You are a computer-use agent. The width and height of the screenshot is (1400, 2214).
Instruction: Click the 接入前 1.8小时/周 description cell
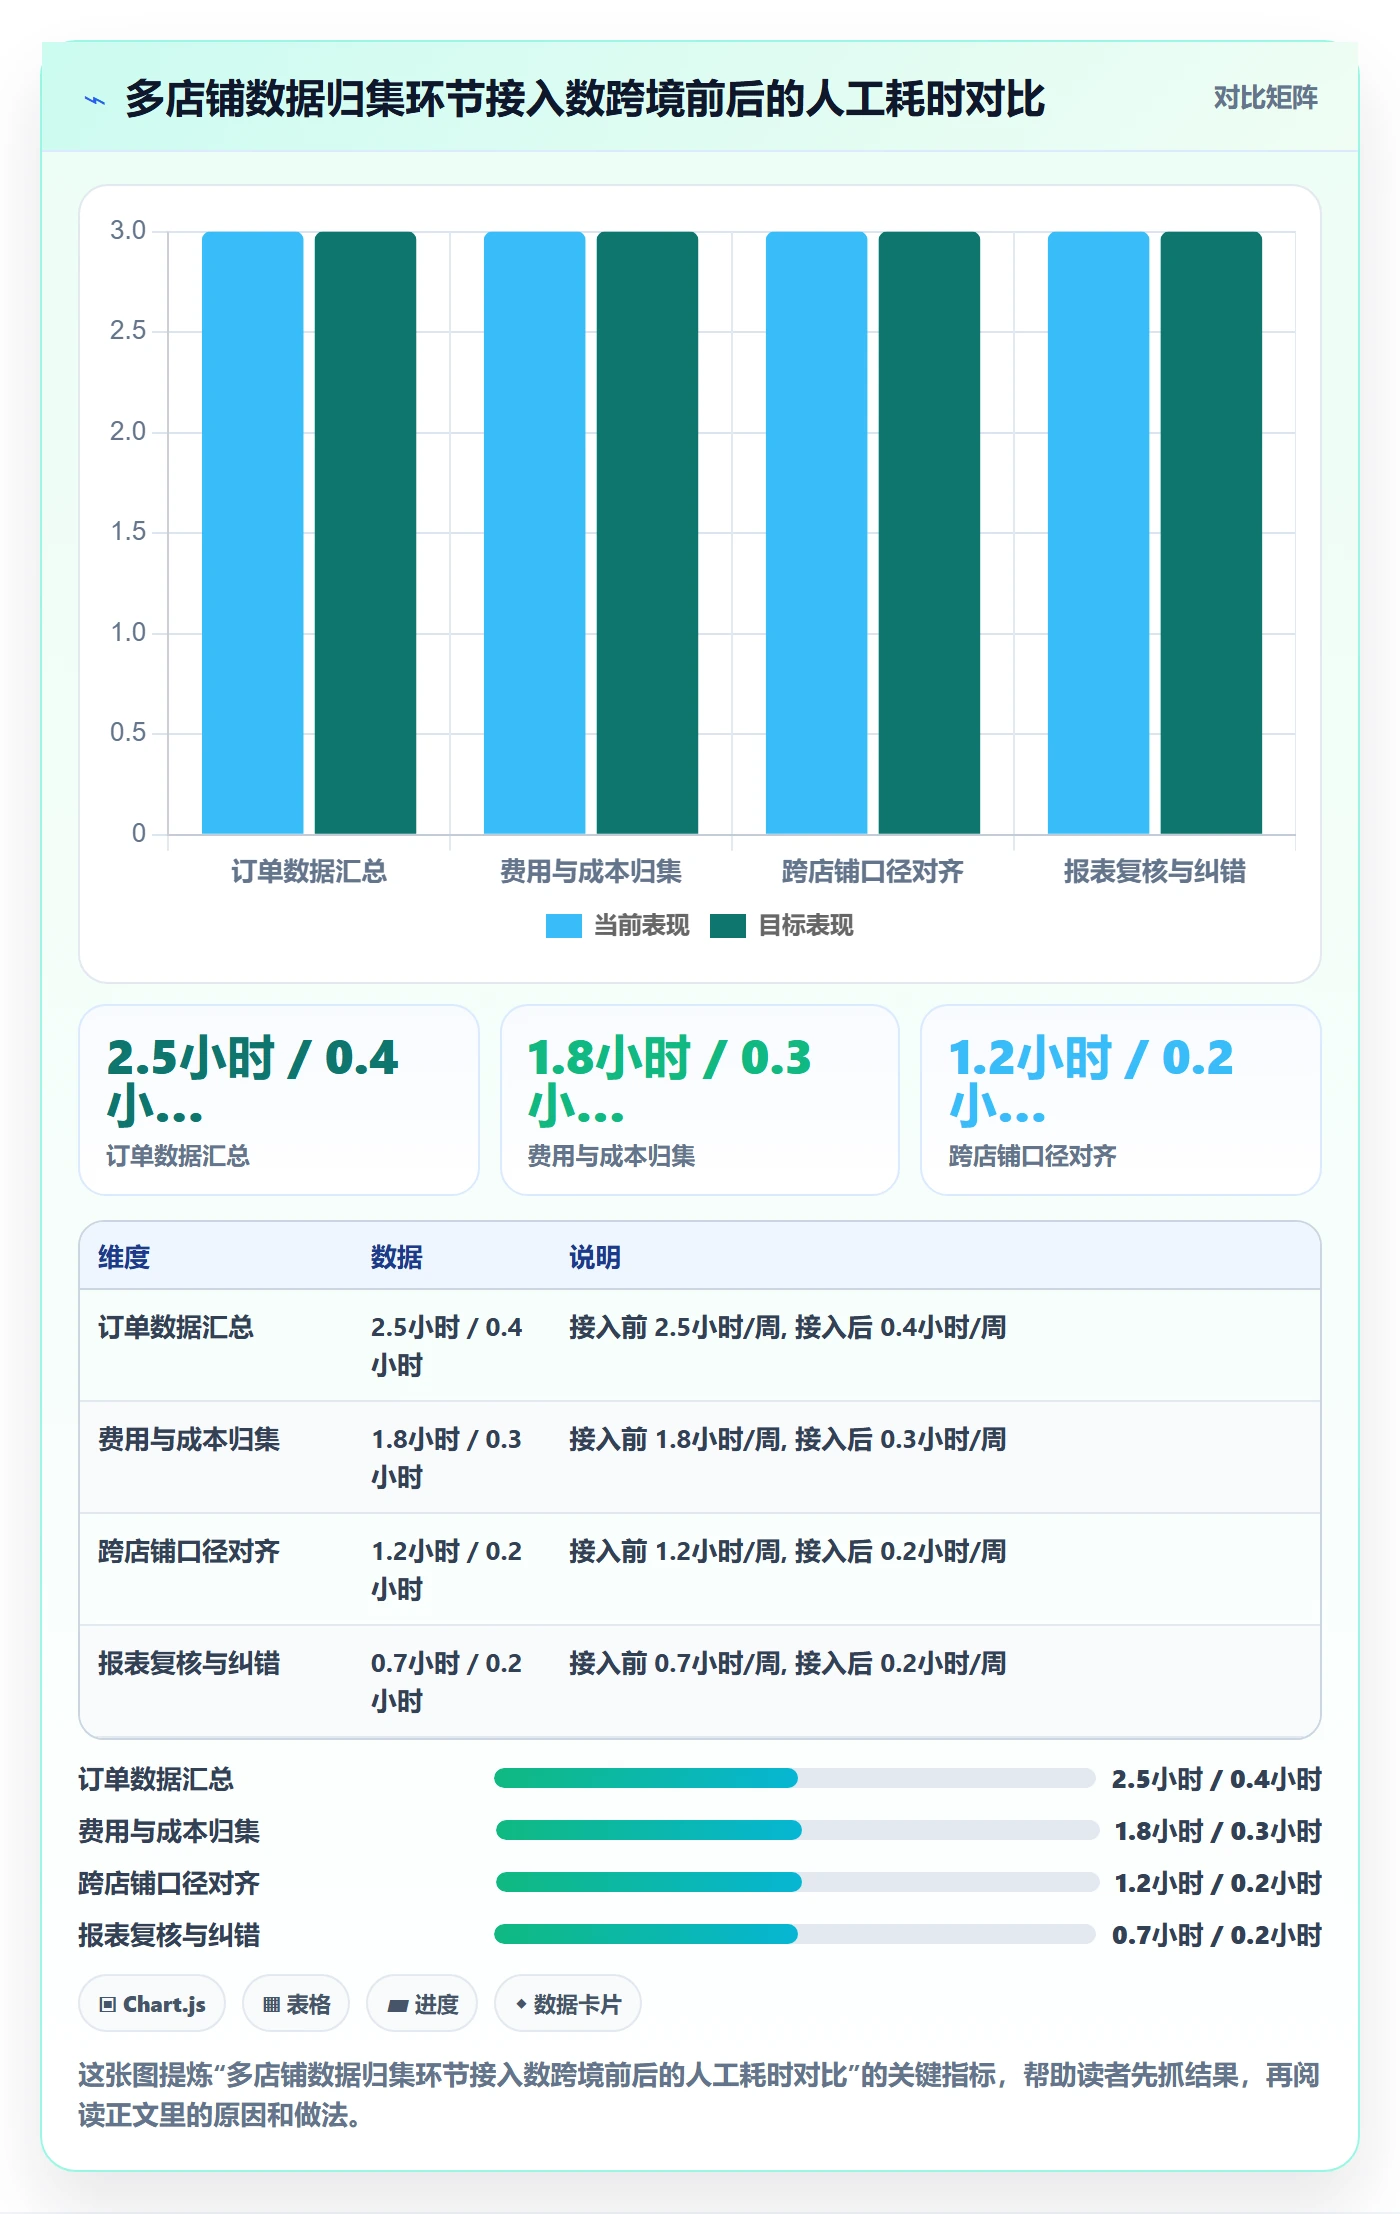coord(788,1439)
